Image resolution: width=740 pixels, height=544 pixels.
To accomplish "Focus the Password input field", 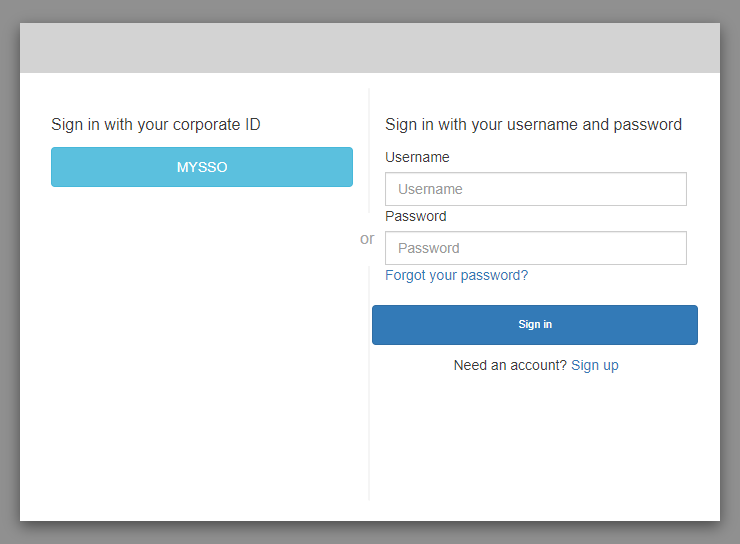I will pos(535,248).
